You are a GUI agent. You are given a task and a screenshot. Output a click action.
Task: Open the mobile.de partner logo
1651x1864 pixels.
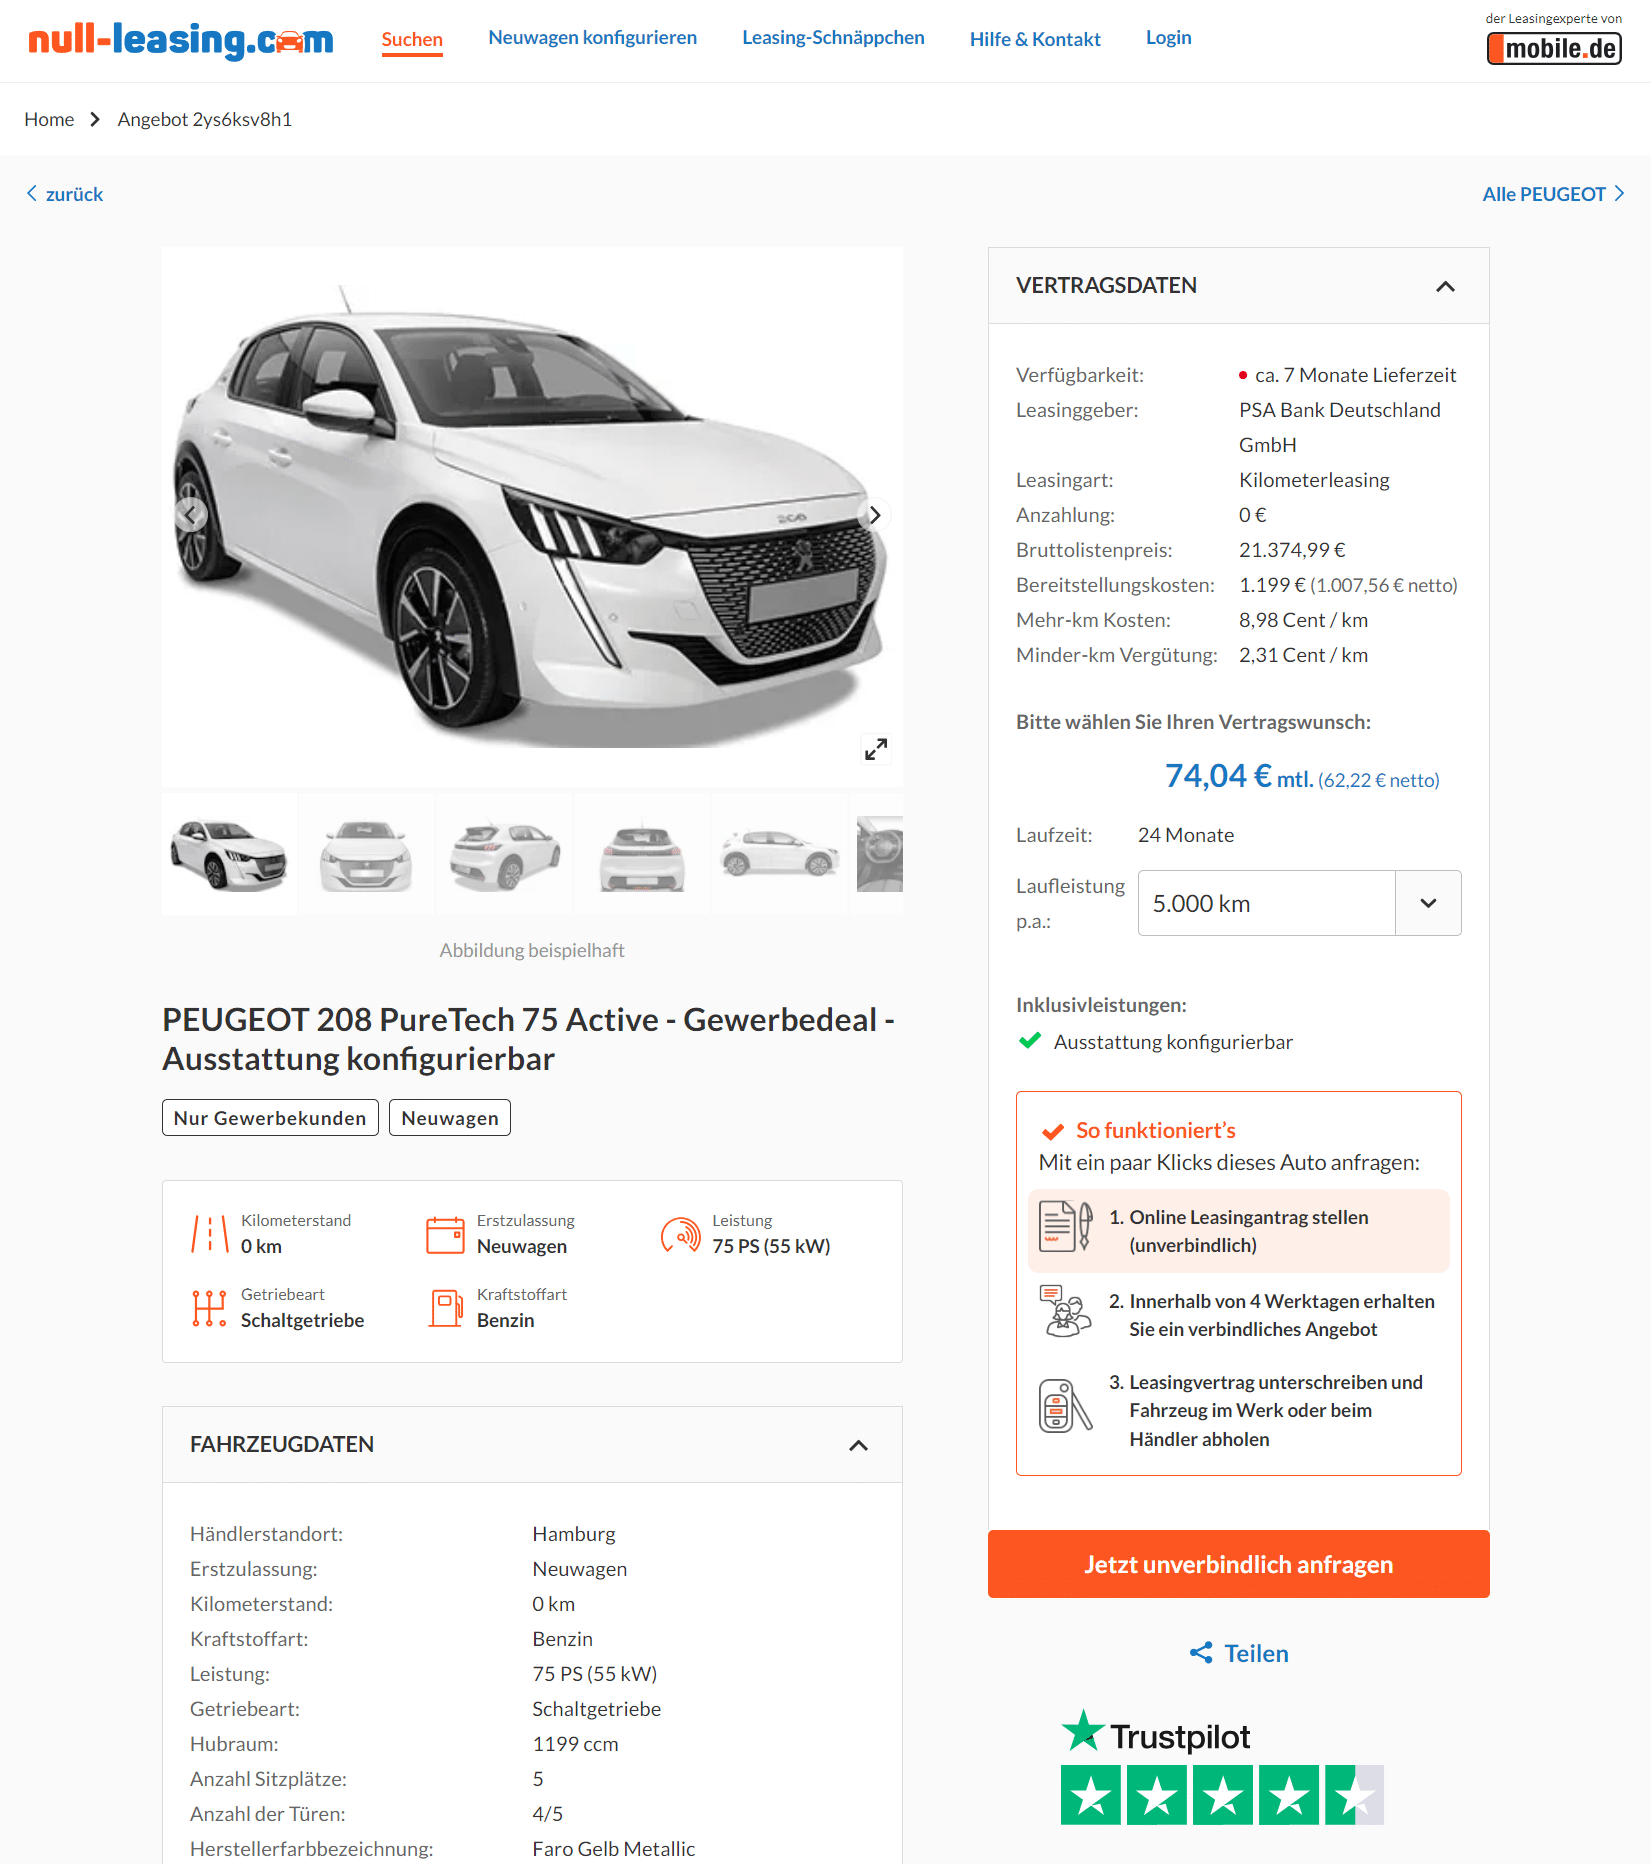click(x=1554, y=48)
